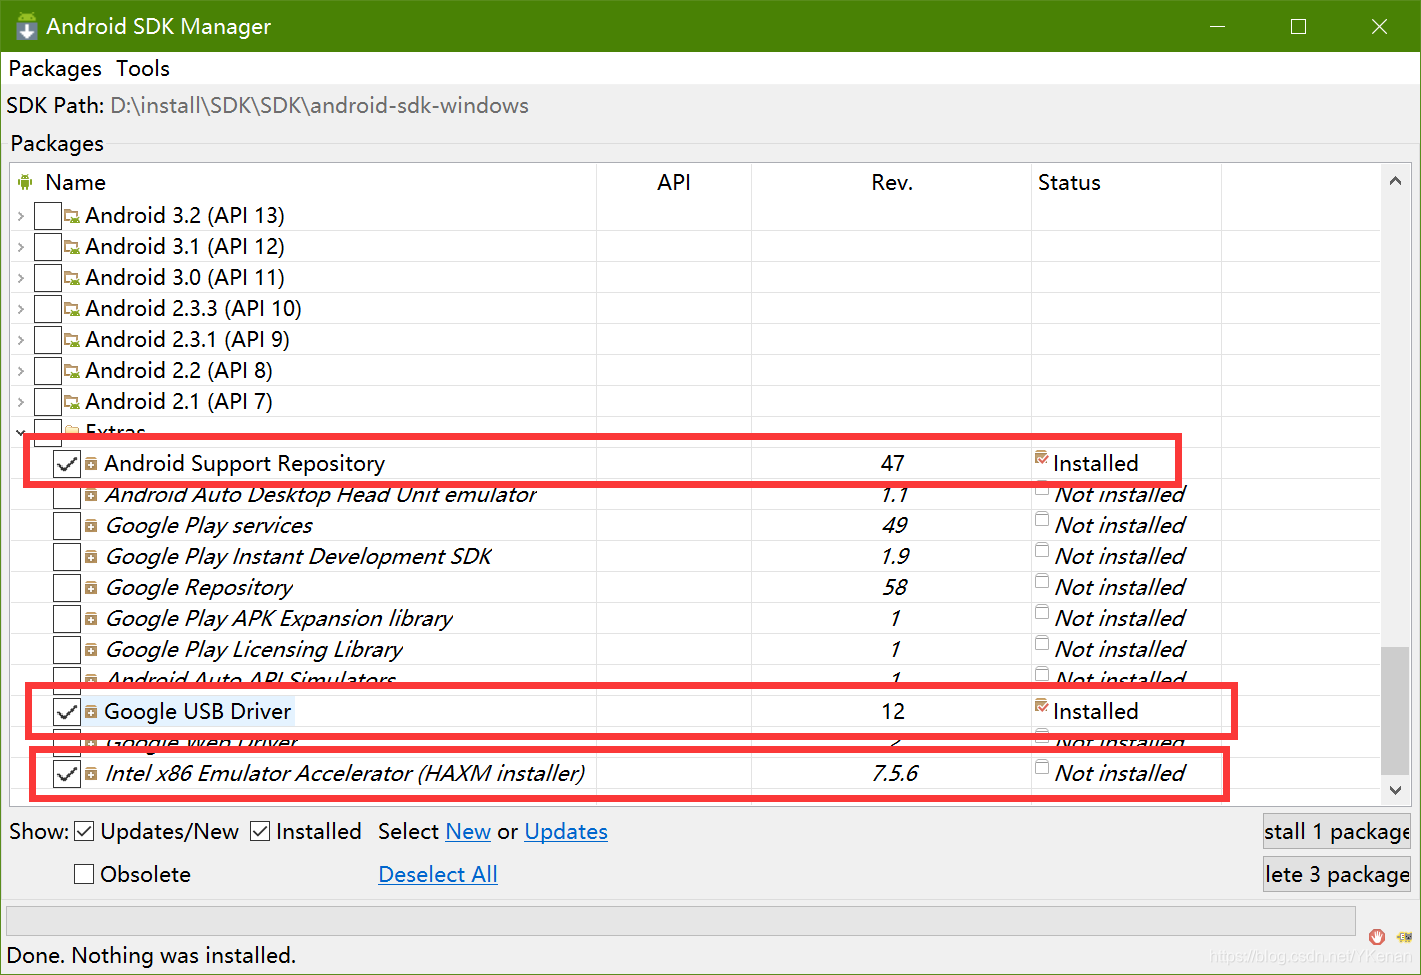Click Not installed status icon for HAXM installer
Screen dimensions: 1421x975
pyautogui.click(x=1042, y=768)
